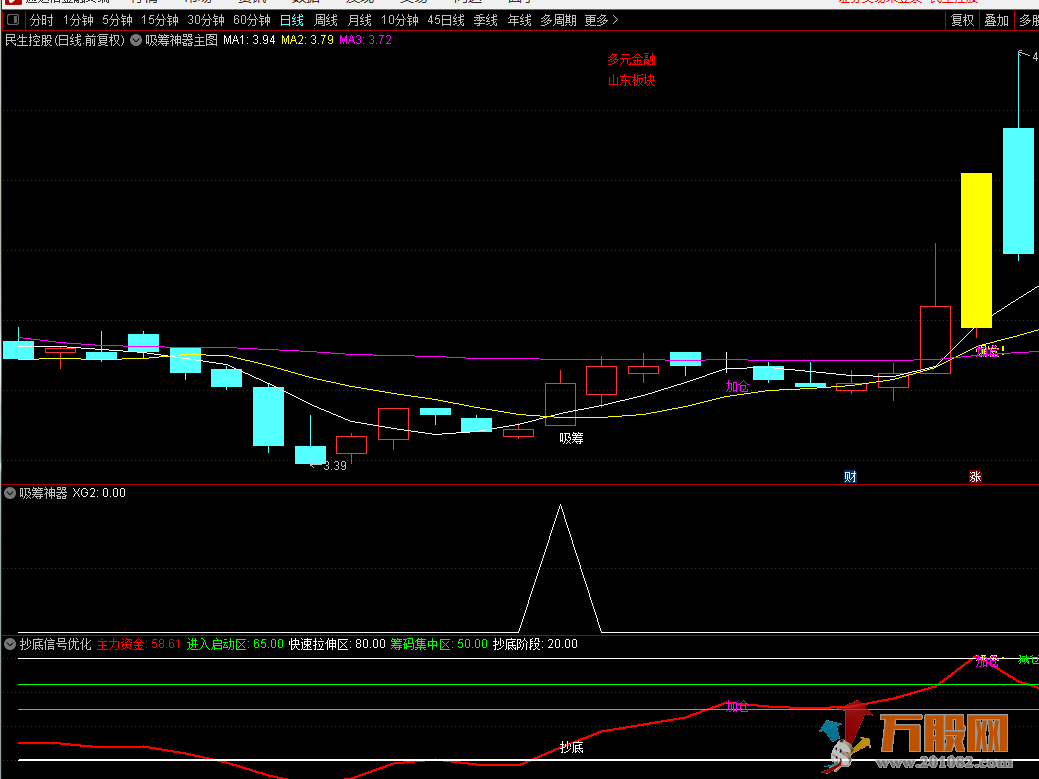1039x779 pixels.
Task: Toggle the 复权 price adjustment option
Action: pyautogui.click(x=962, y=20)
